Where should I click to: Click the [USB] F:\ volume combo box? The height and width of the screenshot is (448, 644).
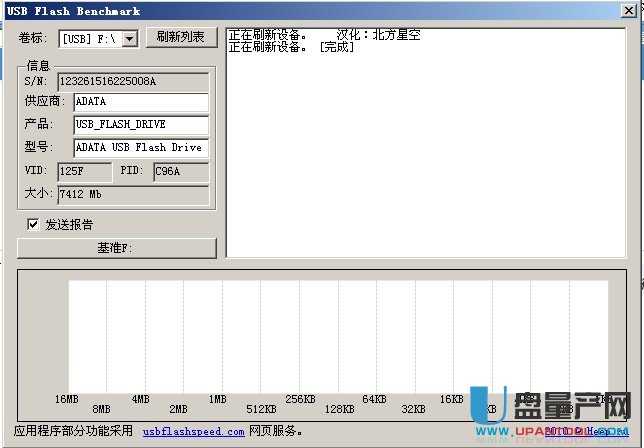[90, 39]
